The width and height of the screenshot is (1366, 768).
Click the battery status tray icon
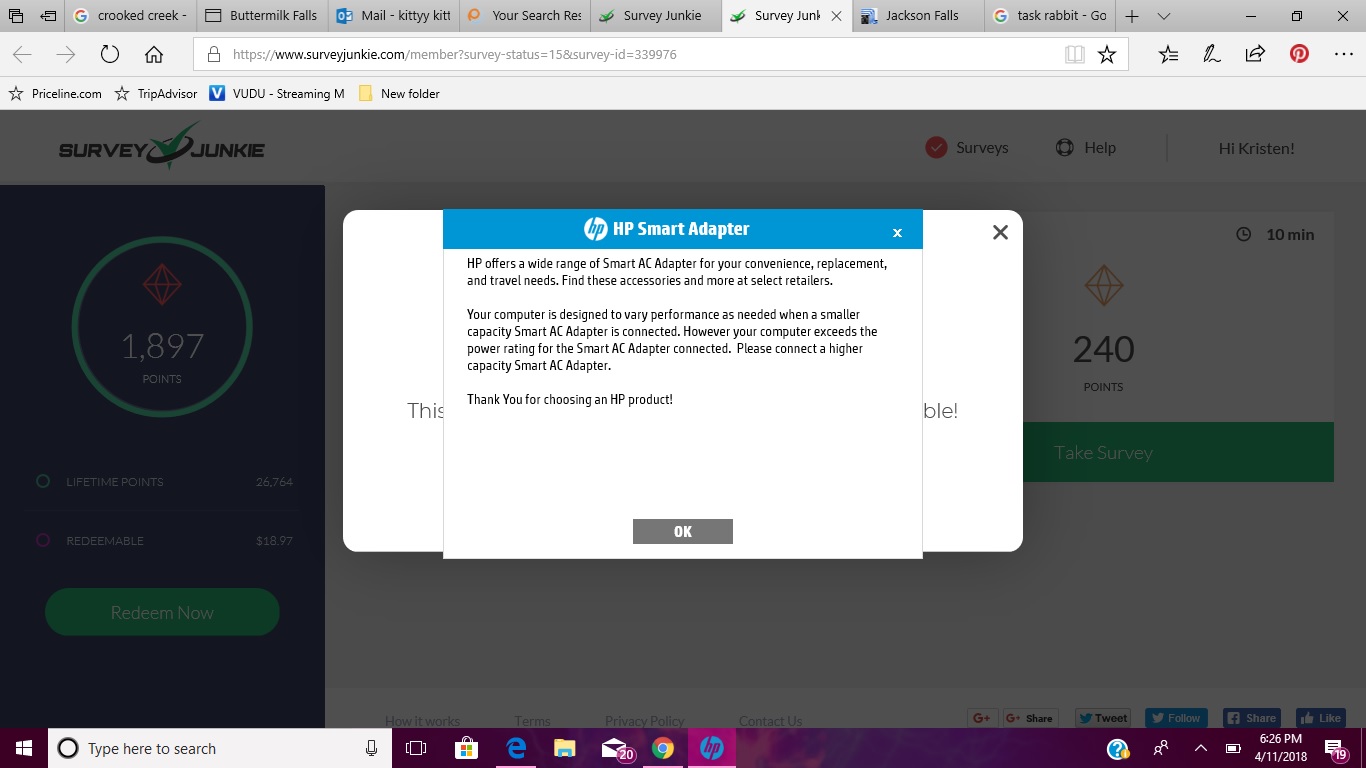1234,748
